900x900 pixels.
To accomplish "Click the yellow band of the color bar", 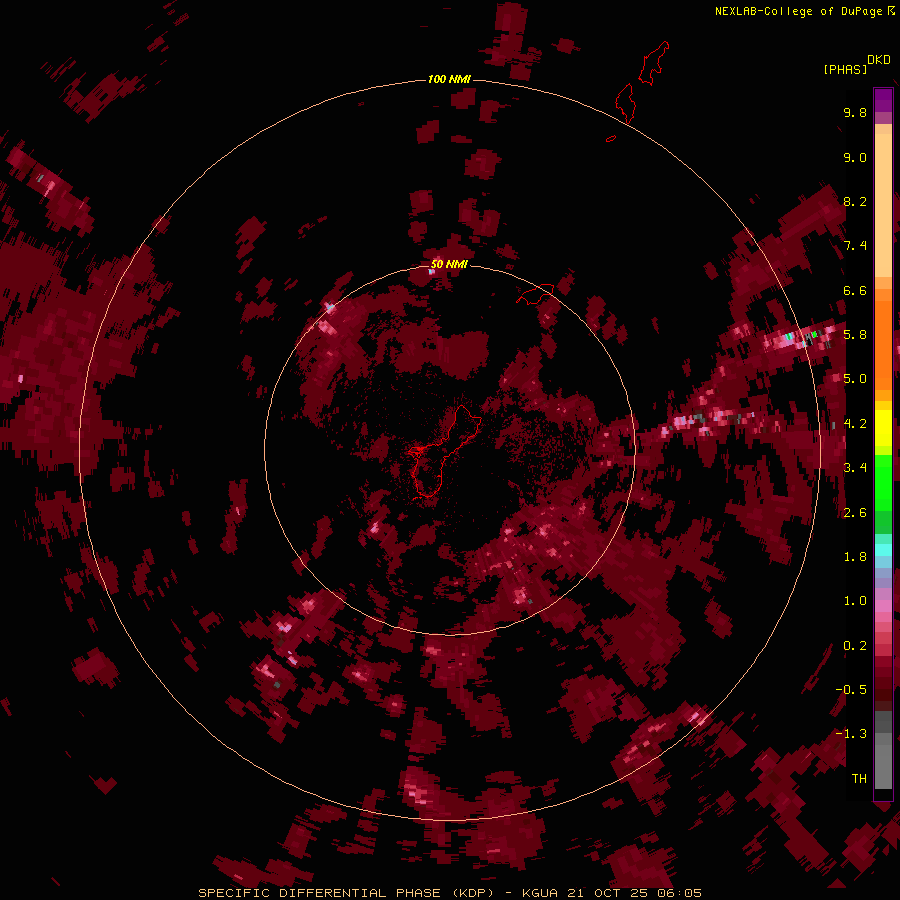I will pos(883,428).
